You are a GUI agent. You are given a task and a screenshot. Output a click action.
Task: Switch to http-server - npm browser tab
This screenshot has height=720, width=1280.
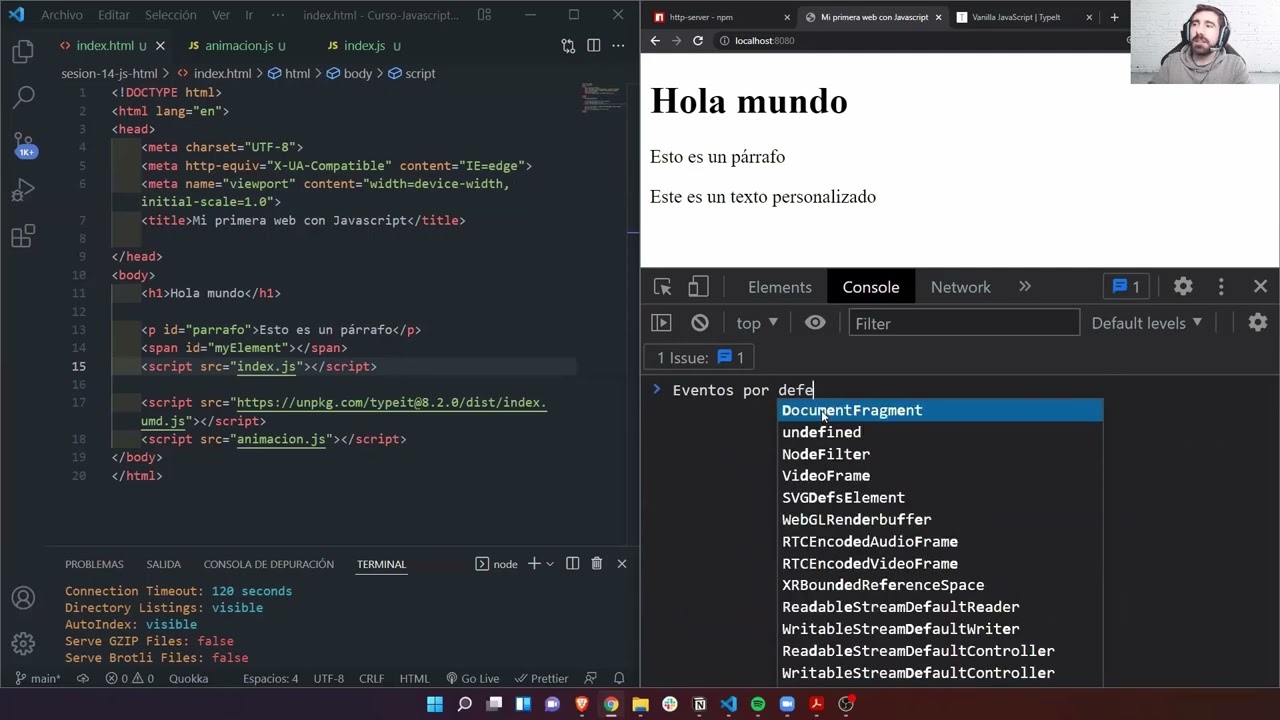720,17
